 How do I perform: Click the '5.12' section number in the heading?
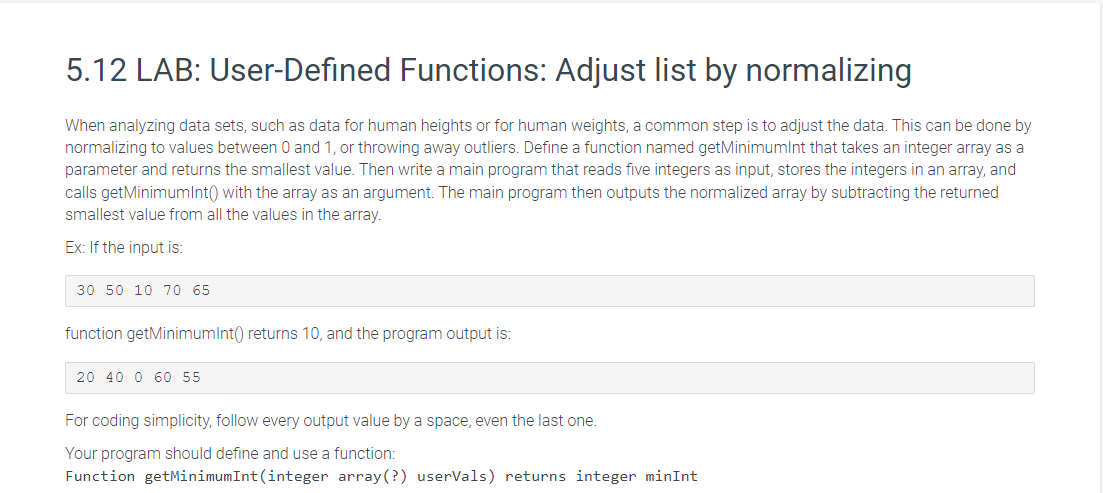(96, 70)
